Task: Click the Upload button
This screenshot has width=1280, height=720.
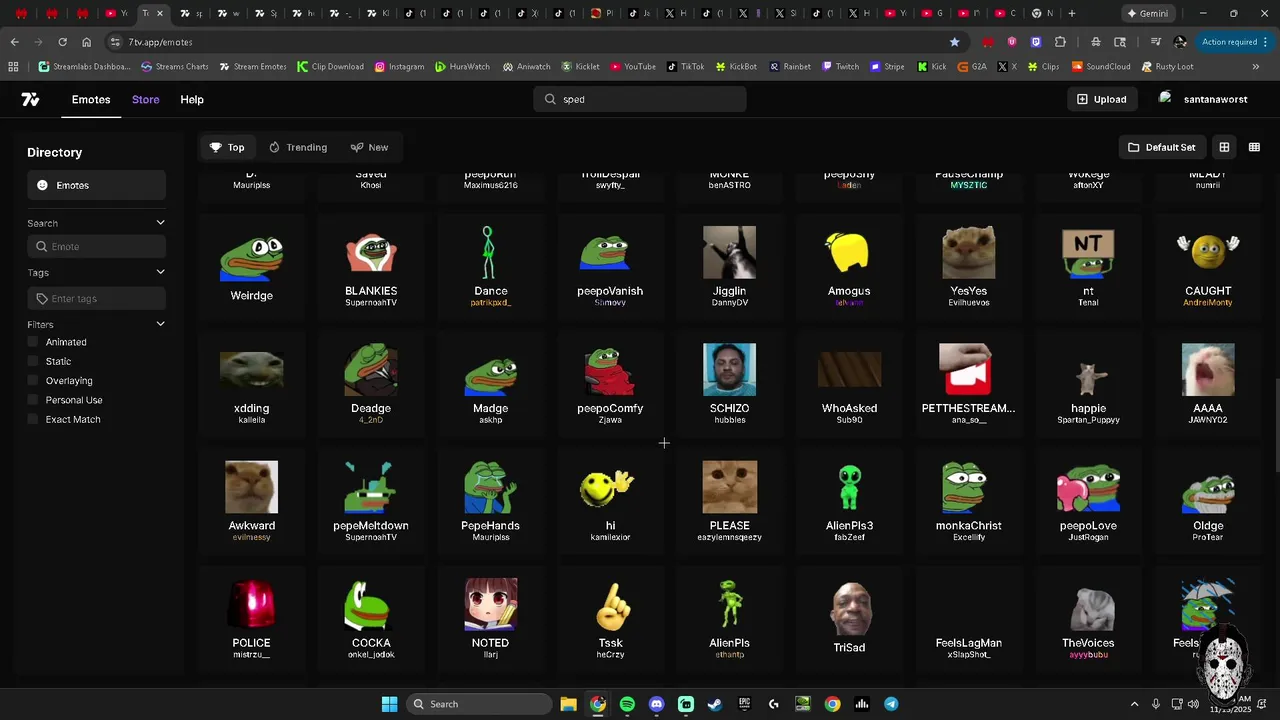Action: [1102, 99]
